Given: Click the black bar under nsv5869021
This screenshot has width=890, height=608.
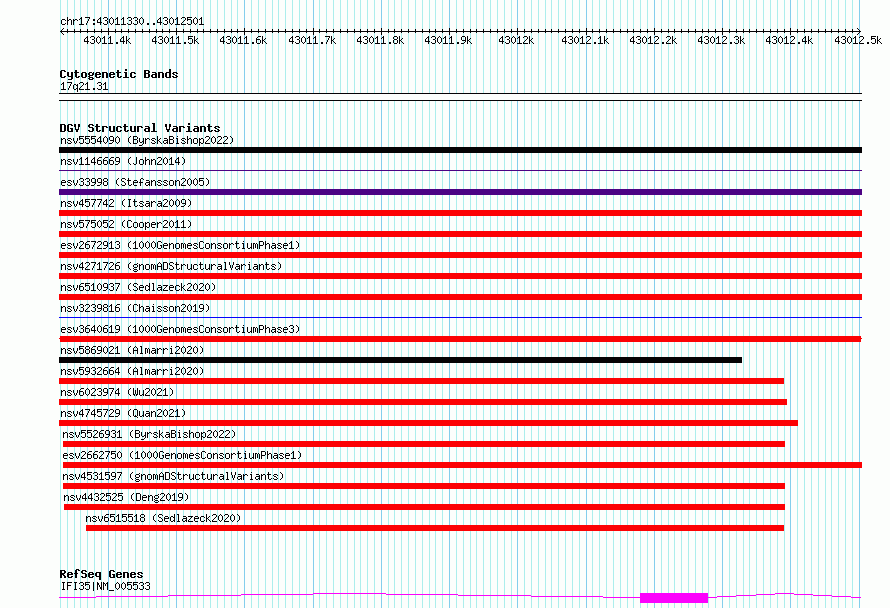Looking at the screenshot, I should [400, 360].
